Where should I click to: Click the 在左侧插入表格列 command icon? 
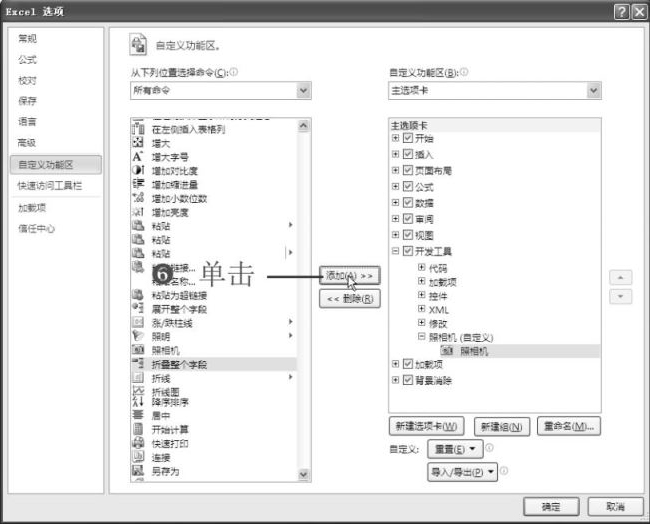pos(138,129)
